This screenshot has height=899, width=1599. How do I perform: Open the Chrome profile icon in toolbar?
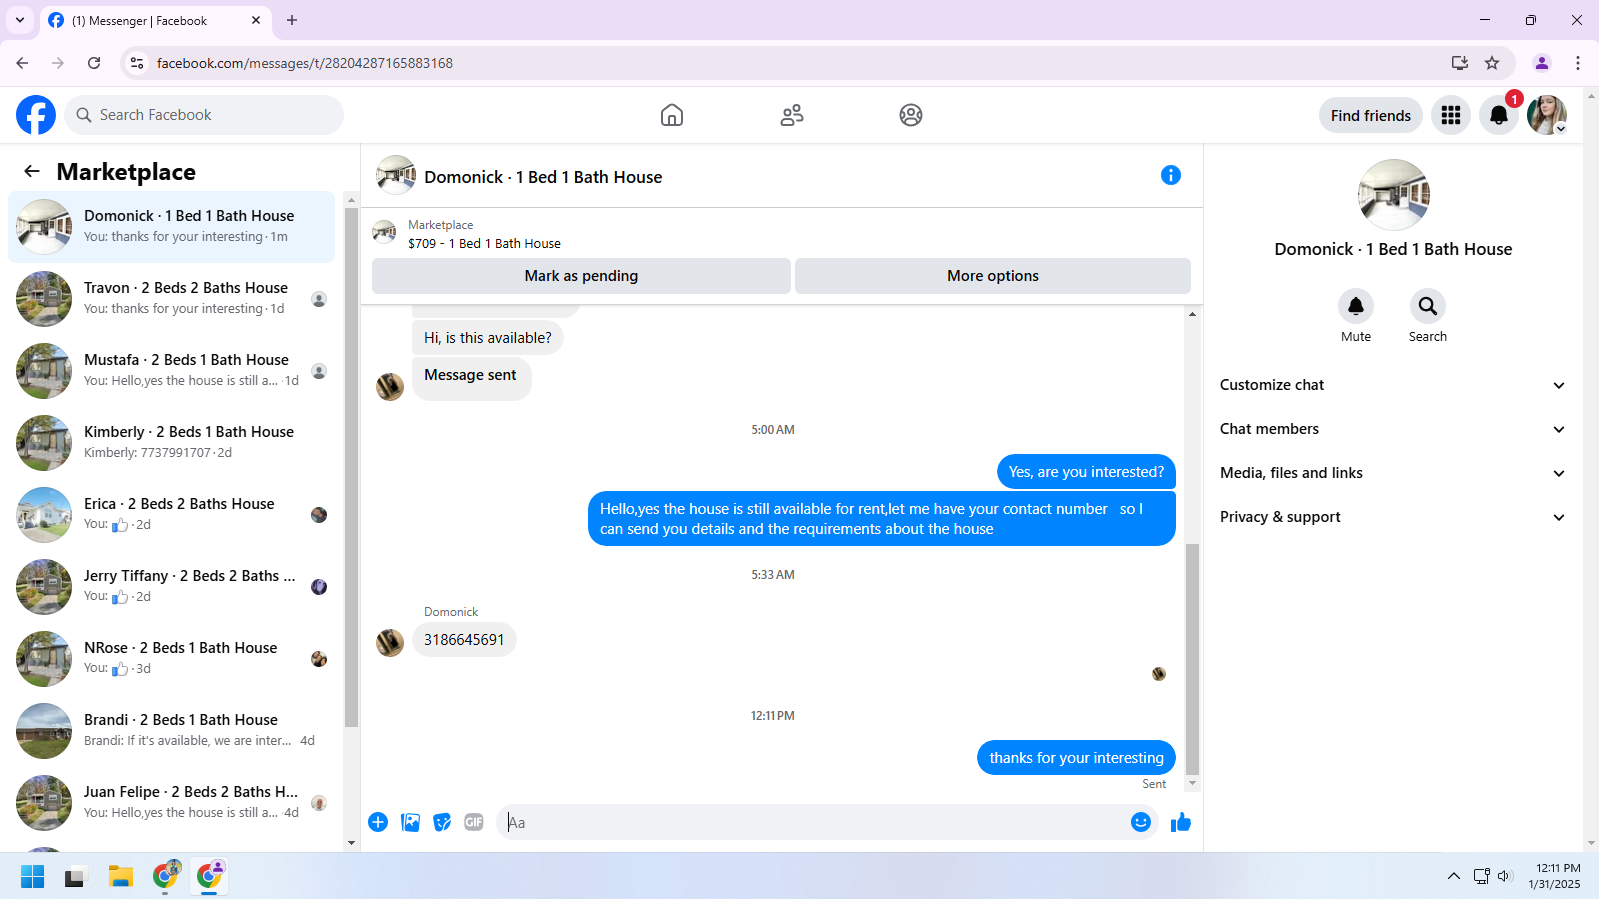[x=1542, y=63]
